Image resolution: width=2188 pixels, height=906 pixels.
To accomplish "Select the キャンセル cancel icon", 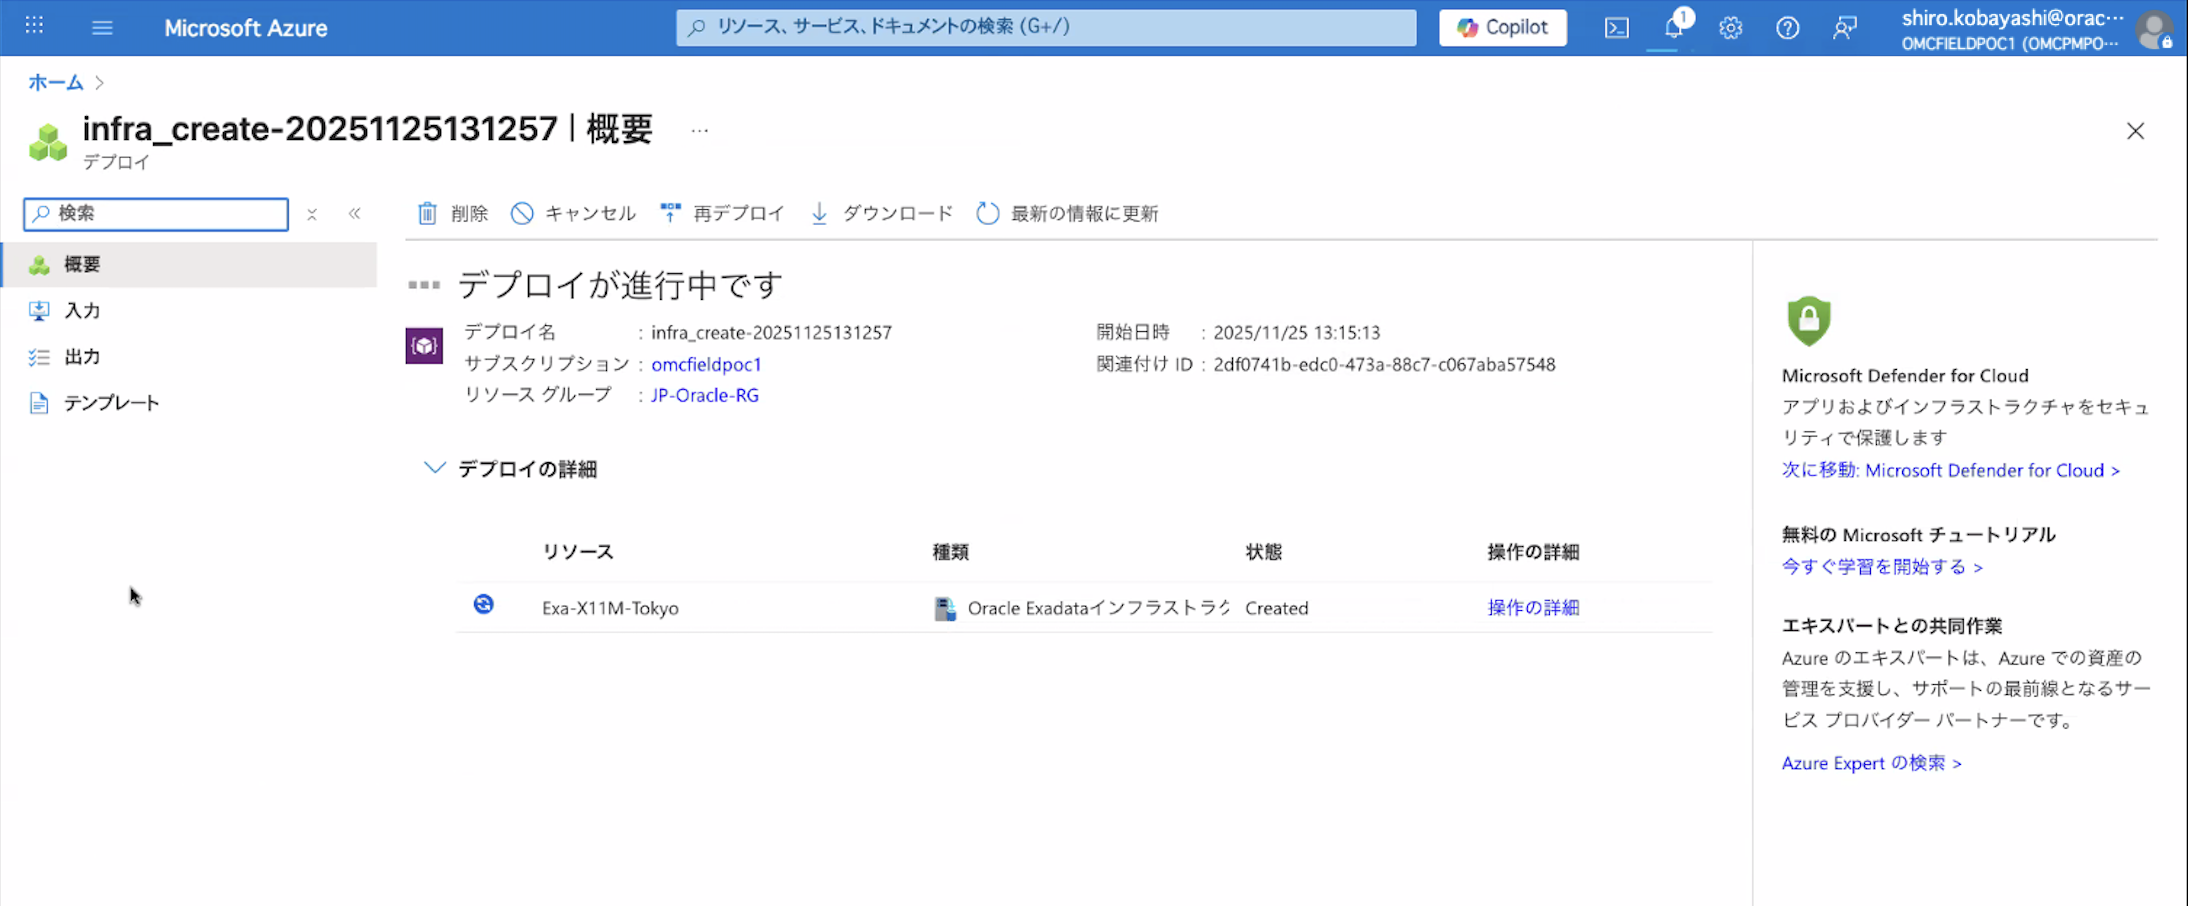I will click(x=522, y=213).
